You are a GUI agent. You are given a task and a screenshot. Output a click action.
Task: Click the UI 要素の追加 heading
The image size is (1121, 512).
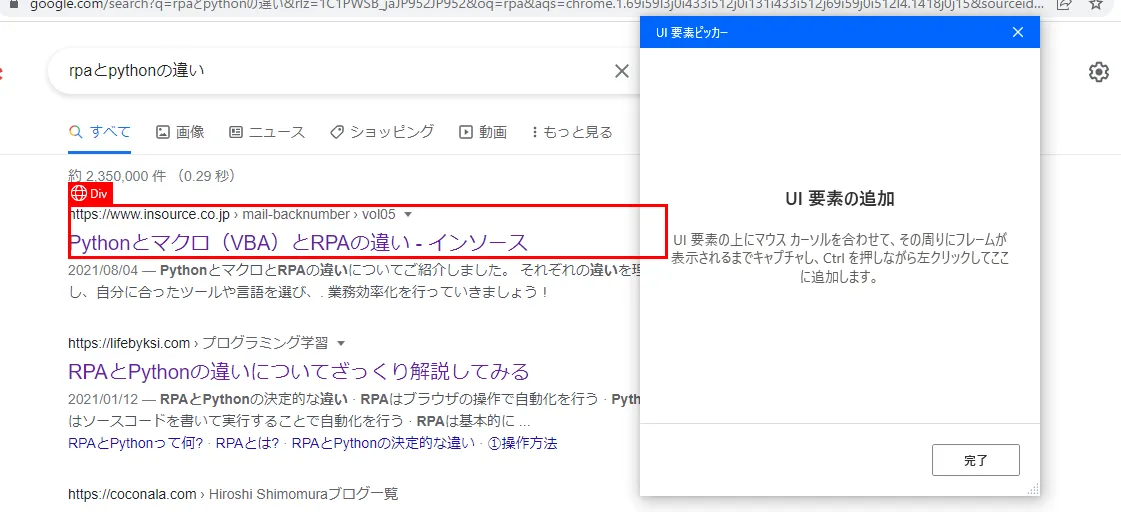point(839,199)
